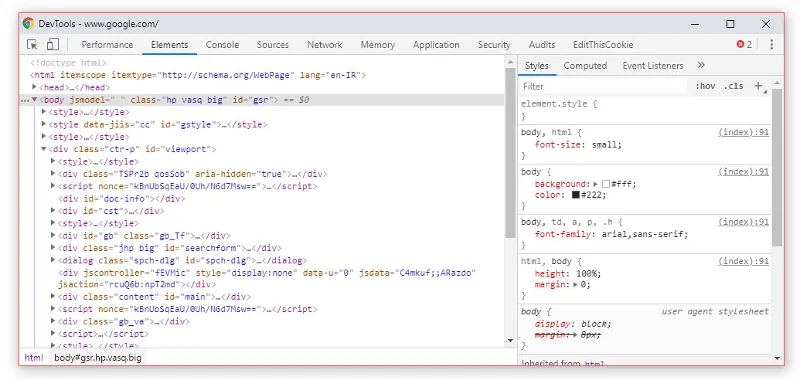Toggle the .cls class editor button

(734, 86)
